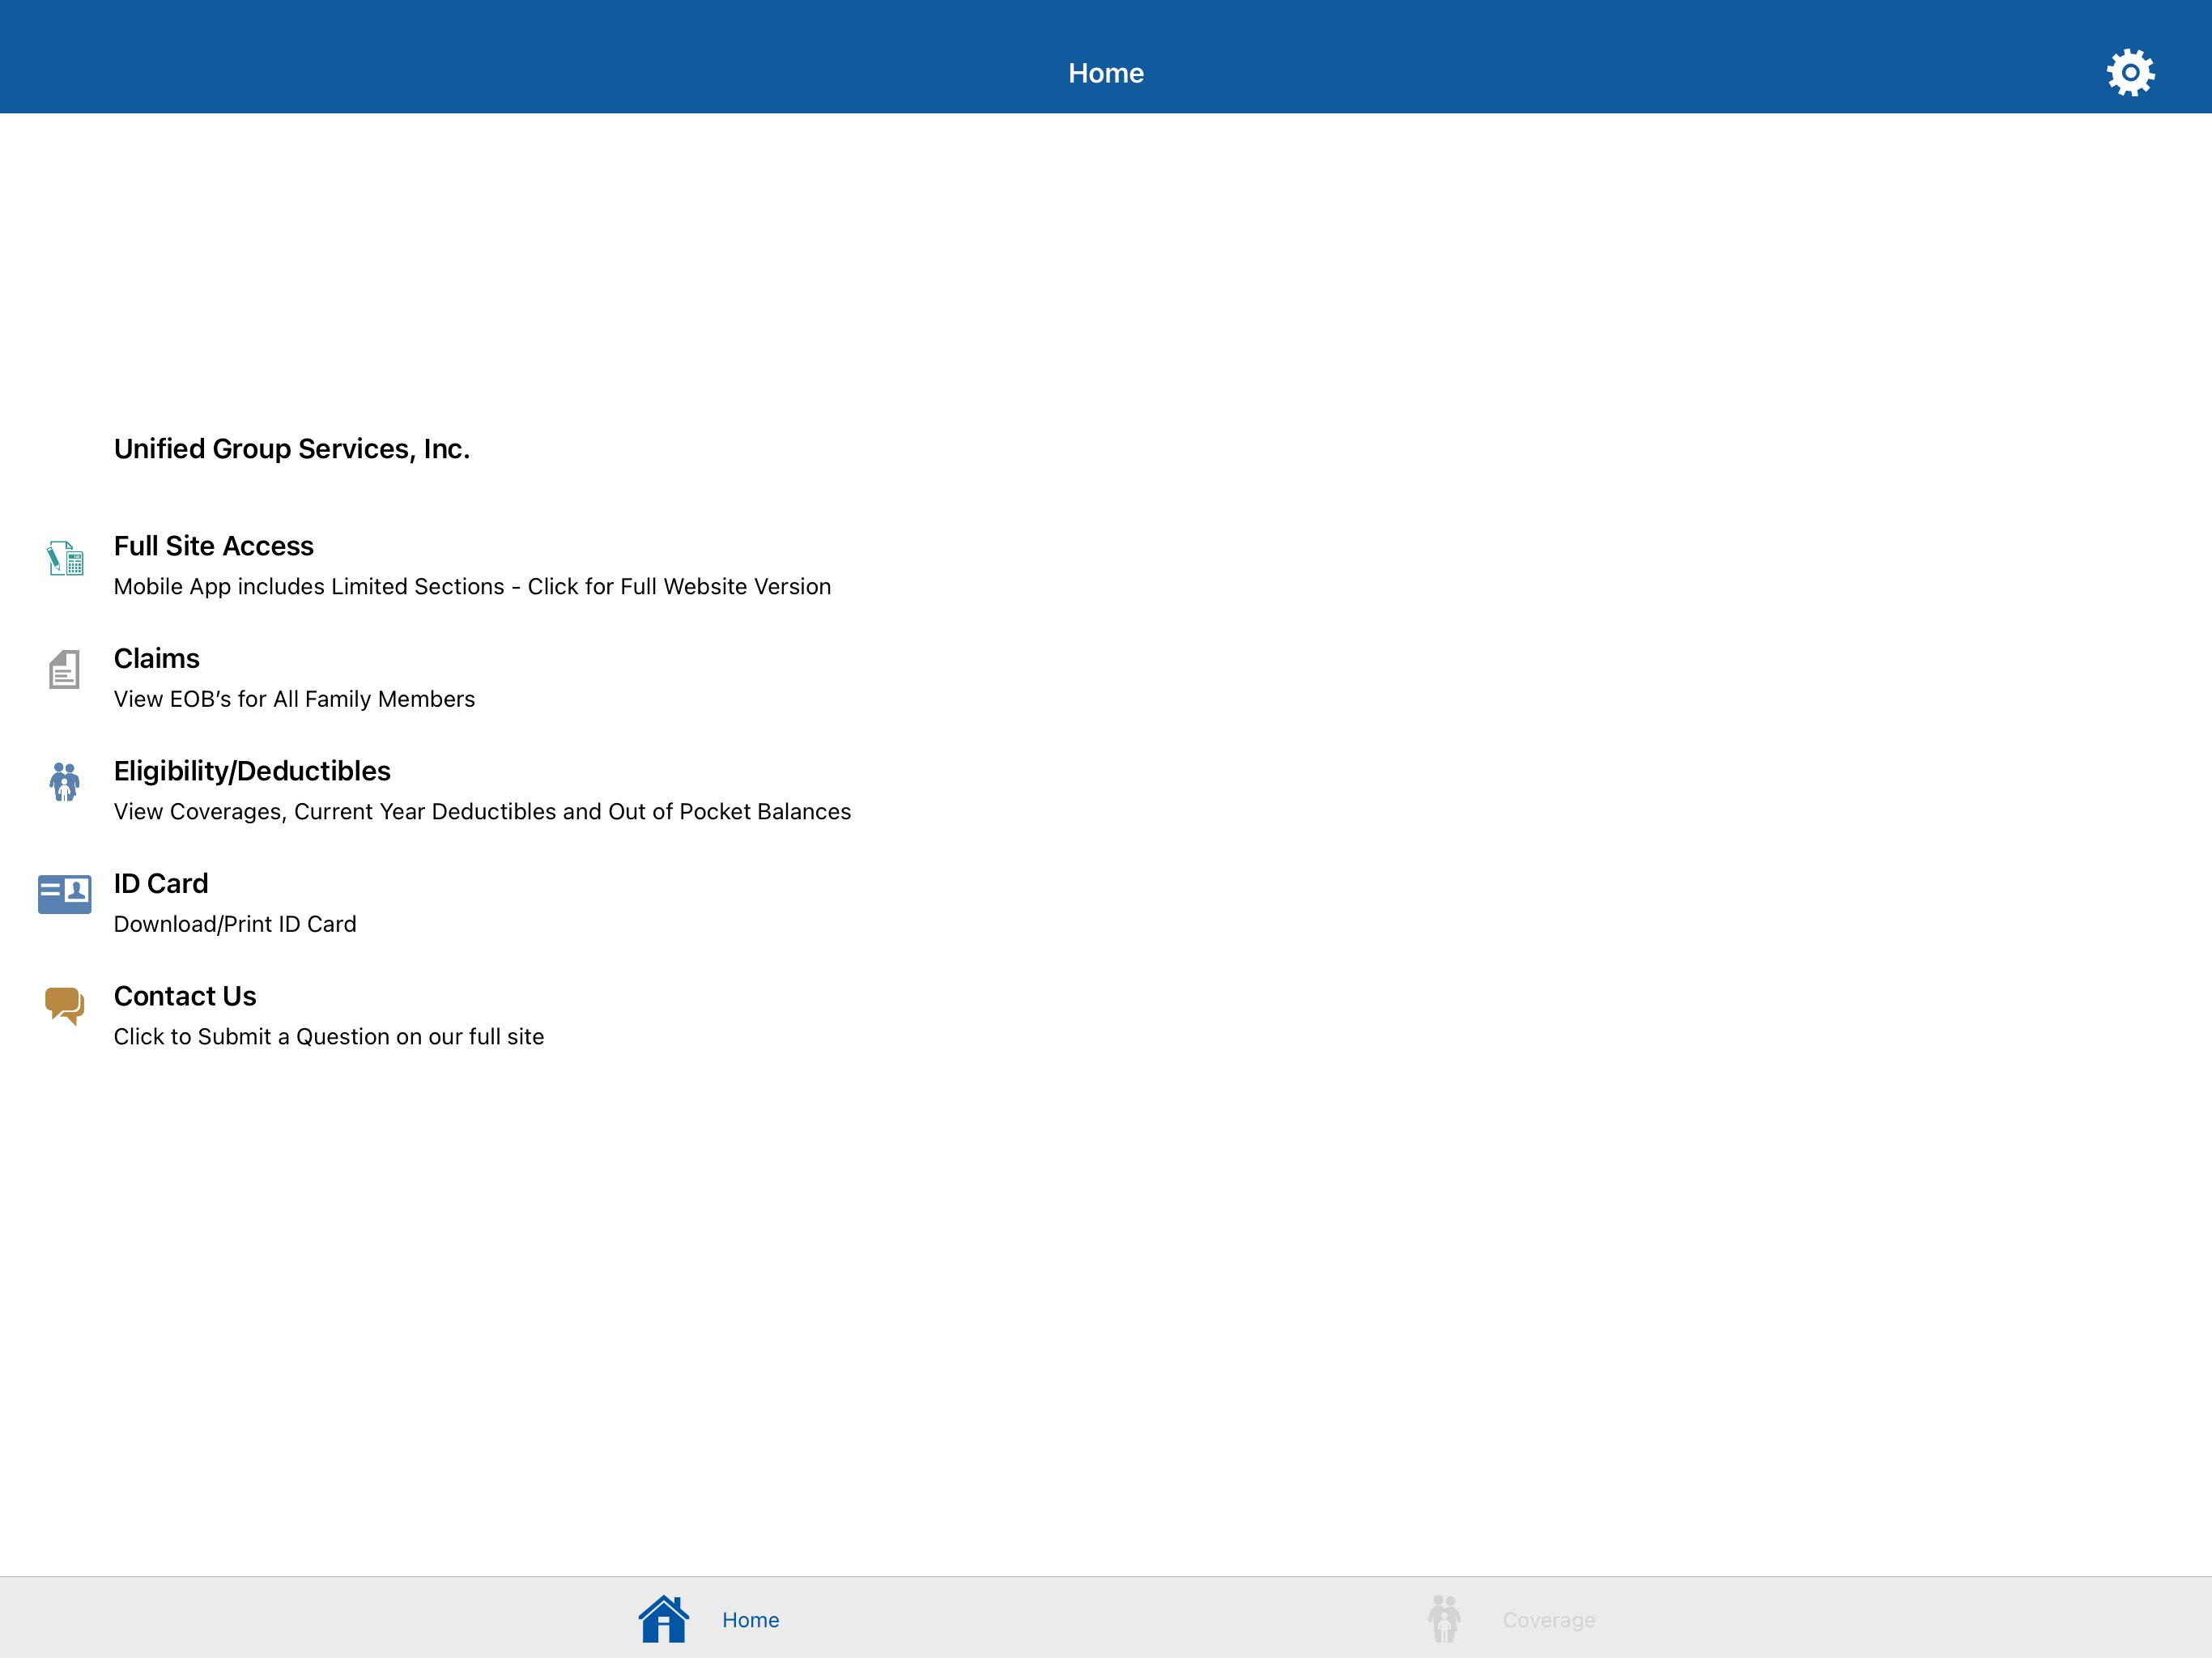This screenshot has width=2212, height=1658.
Task: Tap the ID Card icon
Action: [x=64, y=894]
